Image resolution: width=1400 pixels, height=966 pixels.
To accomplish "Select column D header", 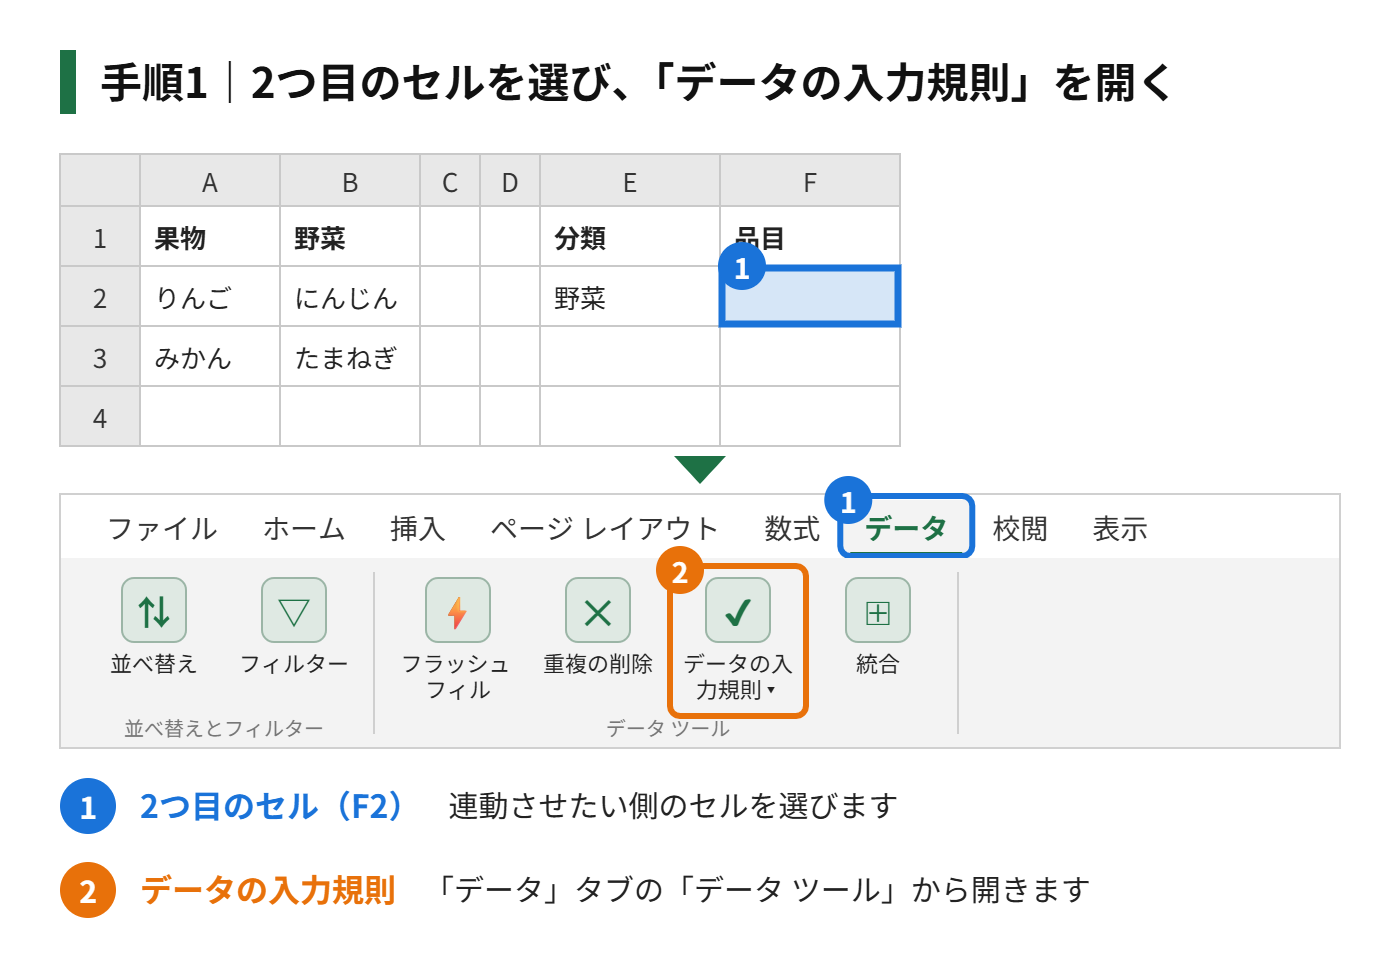I will [x=510, y=181].
